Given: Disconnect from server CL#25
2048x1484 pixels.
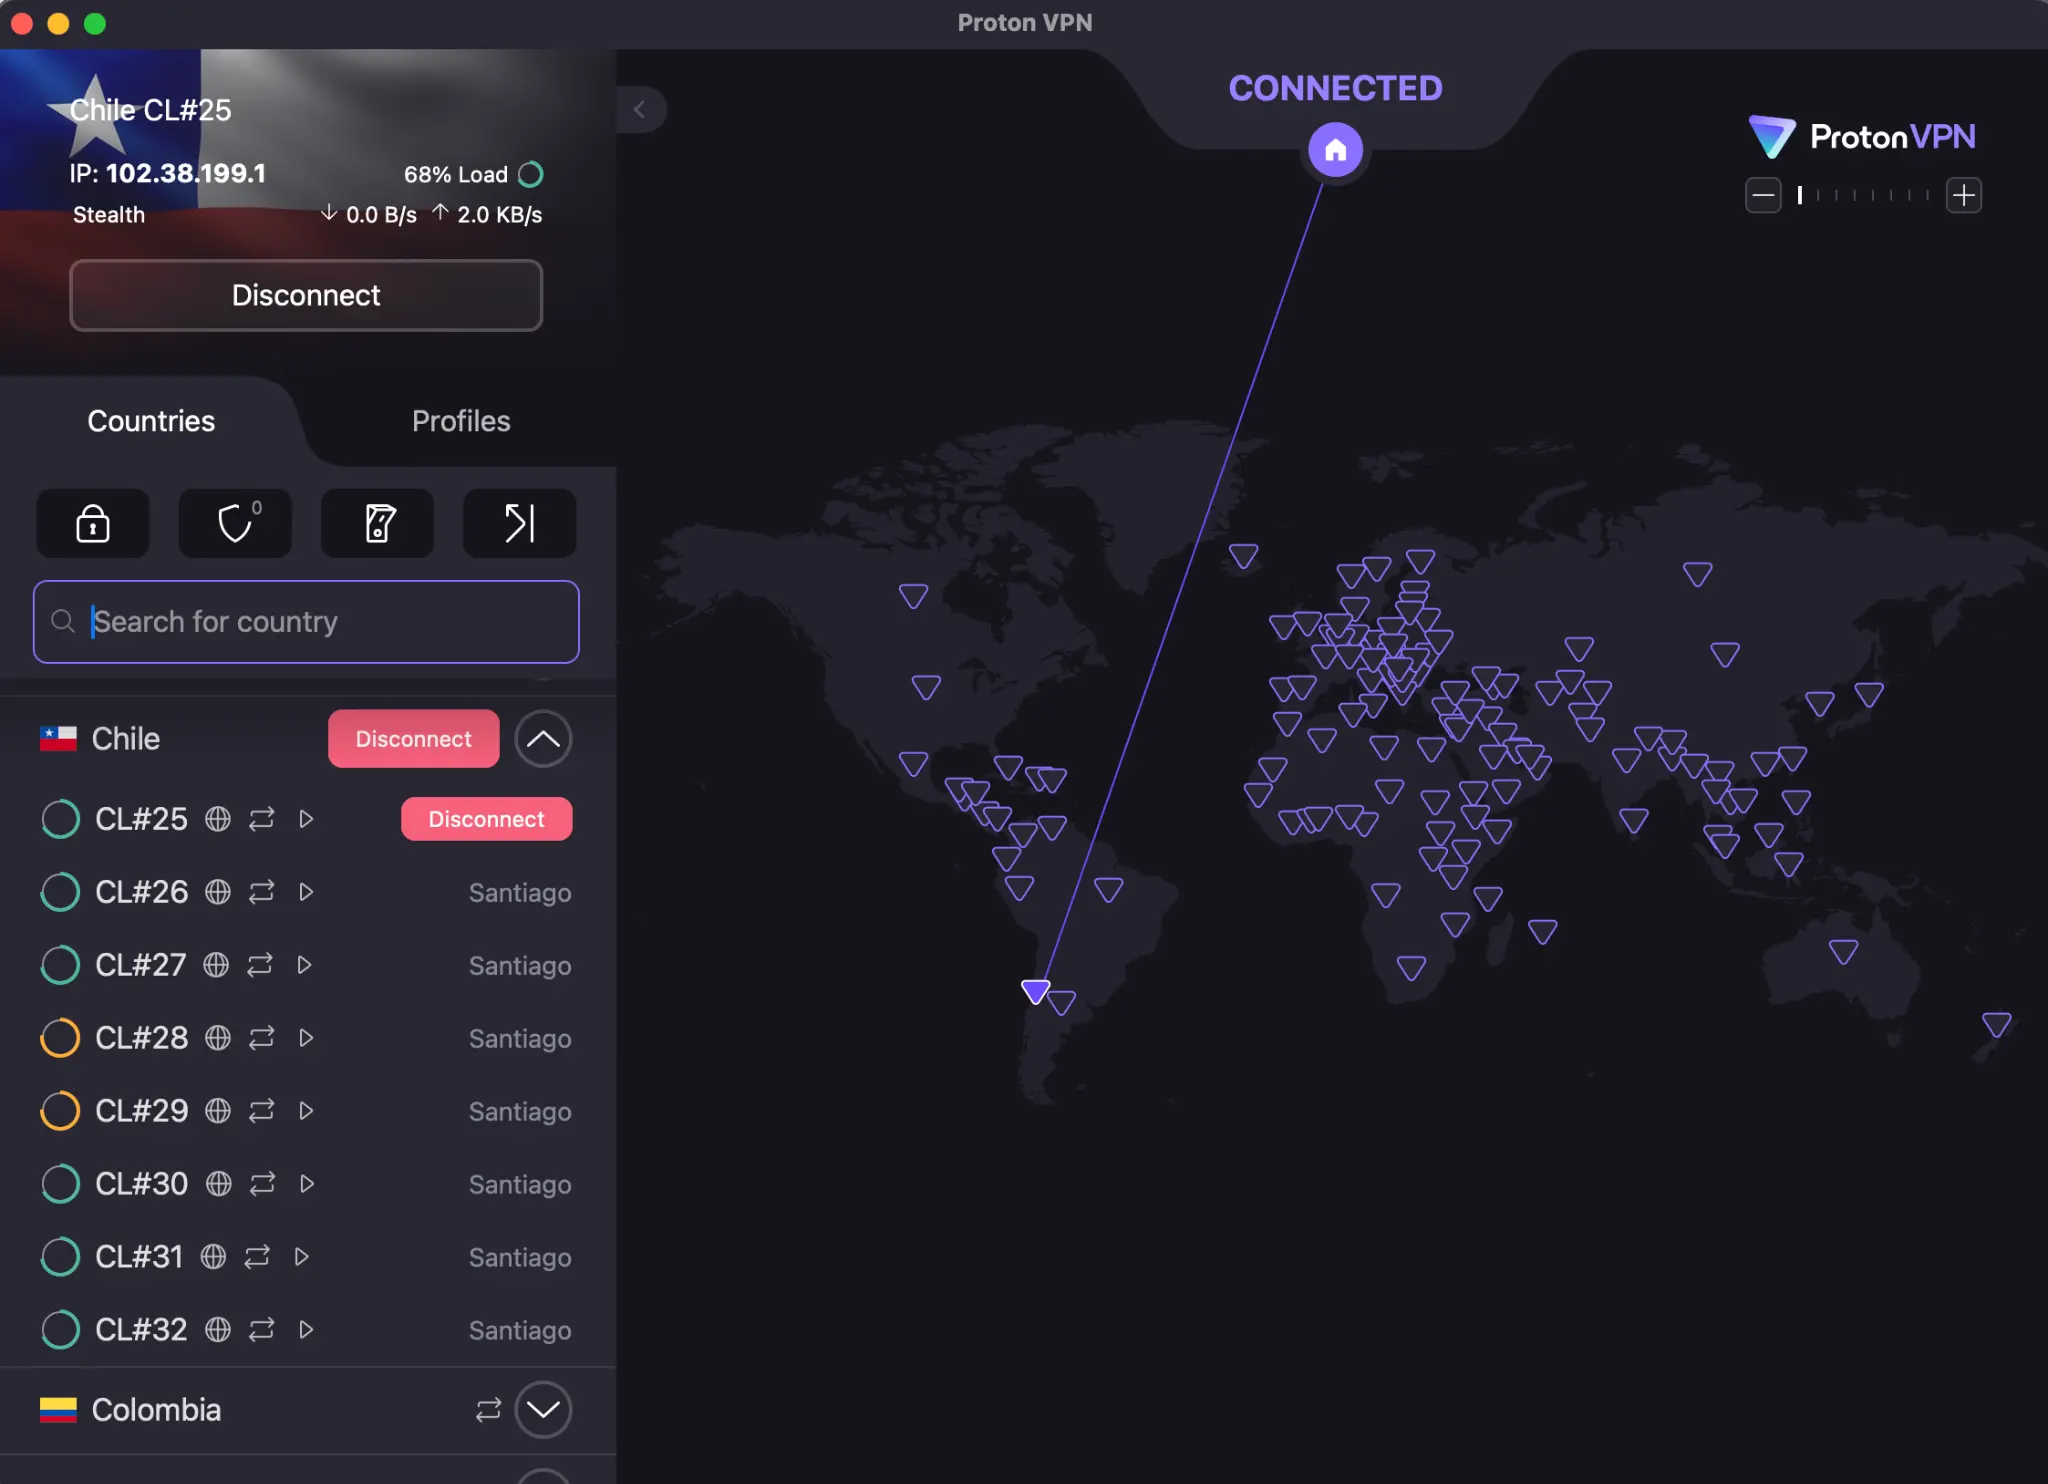Looking at the screenshot, I should coord(486,818).
